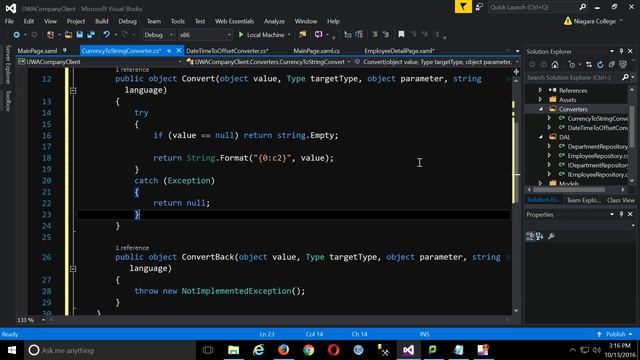
Task: Open the Debug menu
Action: click(127, 21)
